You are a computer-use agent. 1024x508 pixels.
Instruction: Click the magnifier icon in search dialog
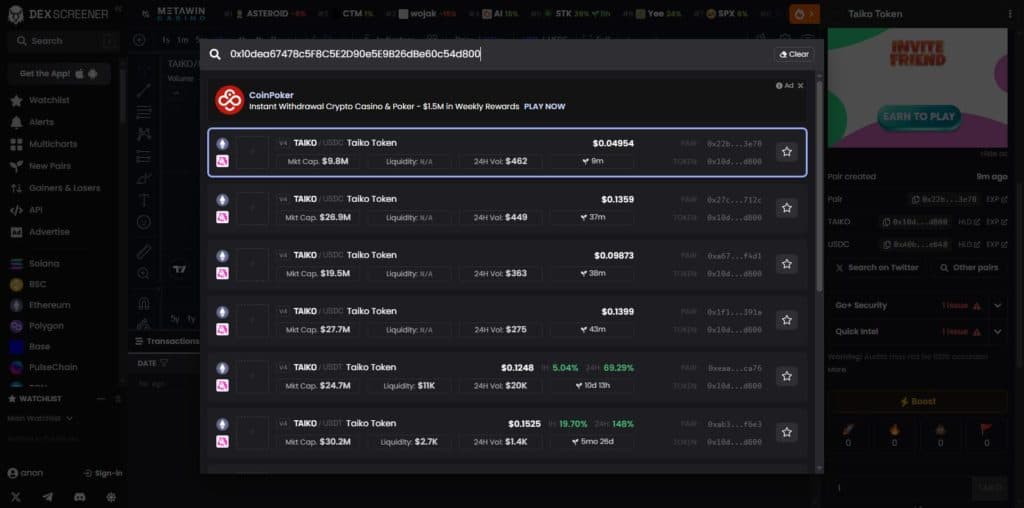point(215,54)
